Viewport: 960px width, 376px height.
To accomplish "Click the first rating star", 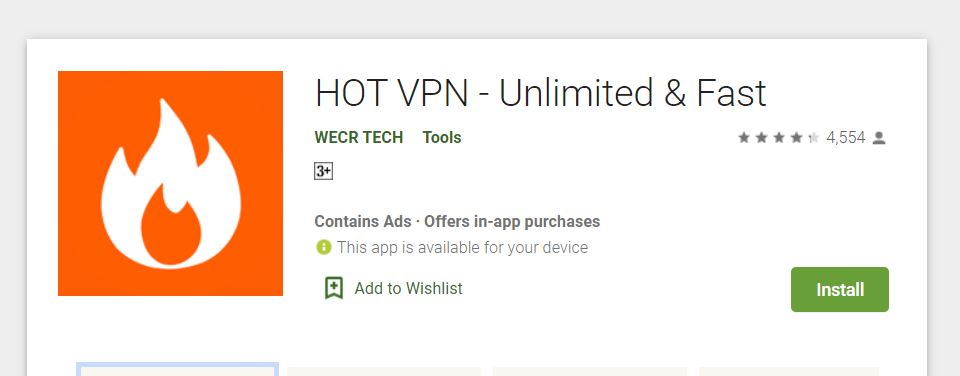I will pos(744,138).
